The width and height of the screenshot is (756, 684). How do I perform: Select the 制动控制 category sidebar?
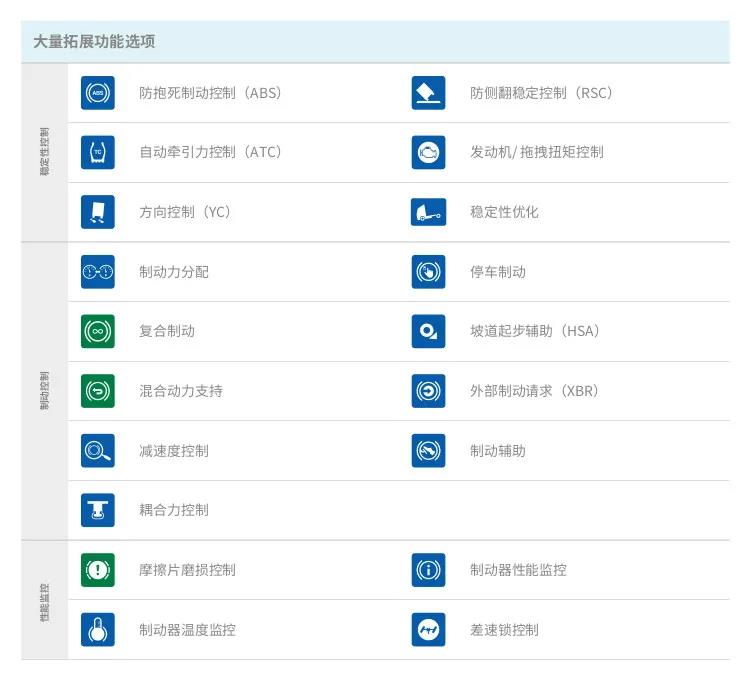point(45,391)
